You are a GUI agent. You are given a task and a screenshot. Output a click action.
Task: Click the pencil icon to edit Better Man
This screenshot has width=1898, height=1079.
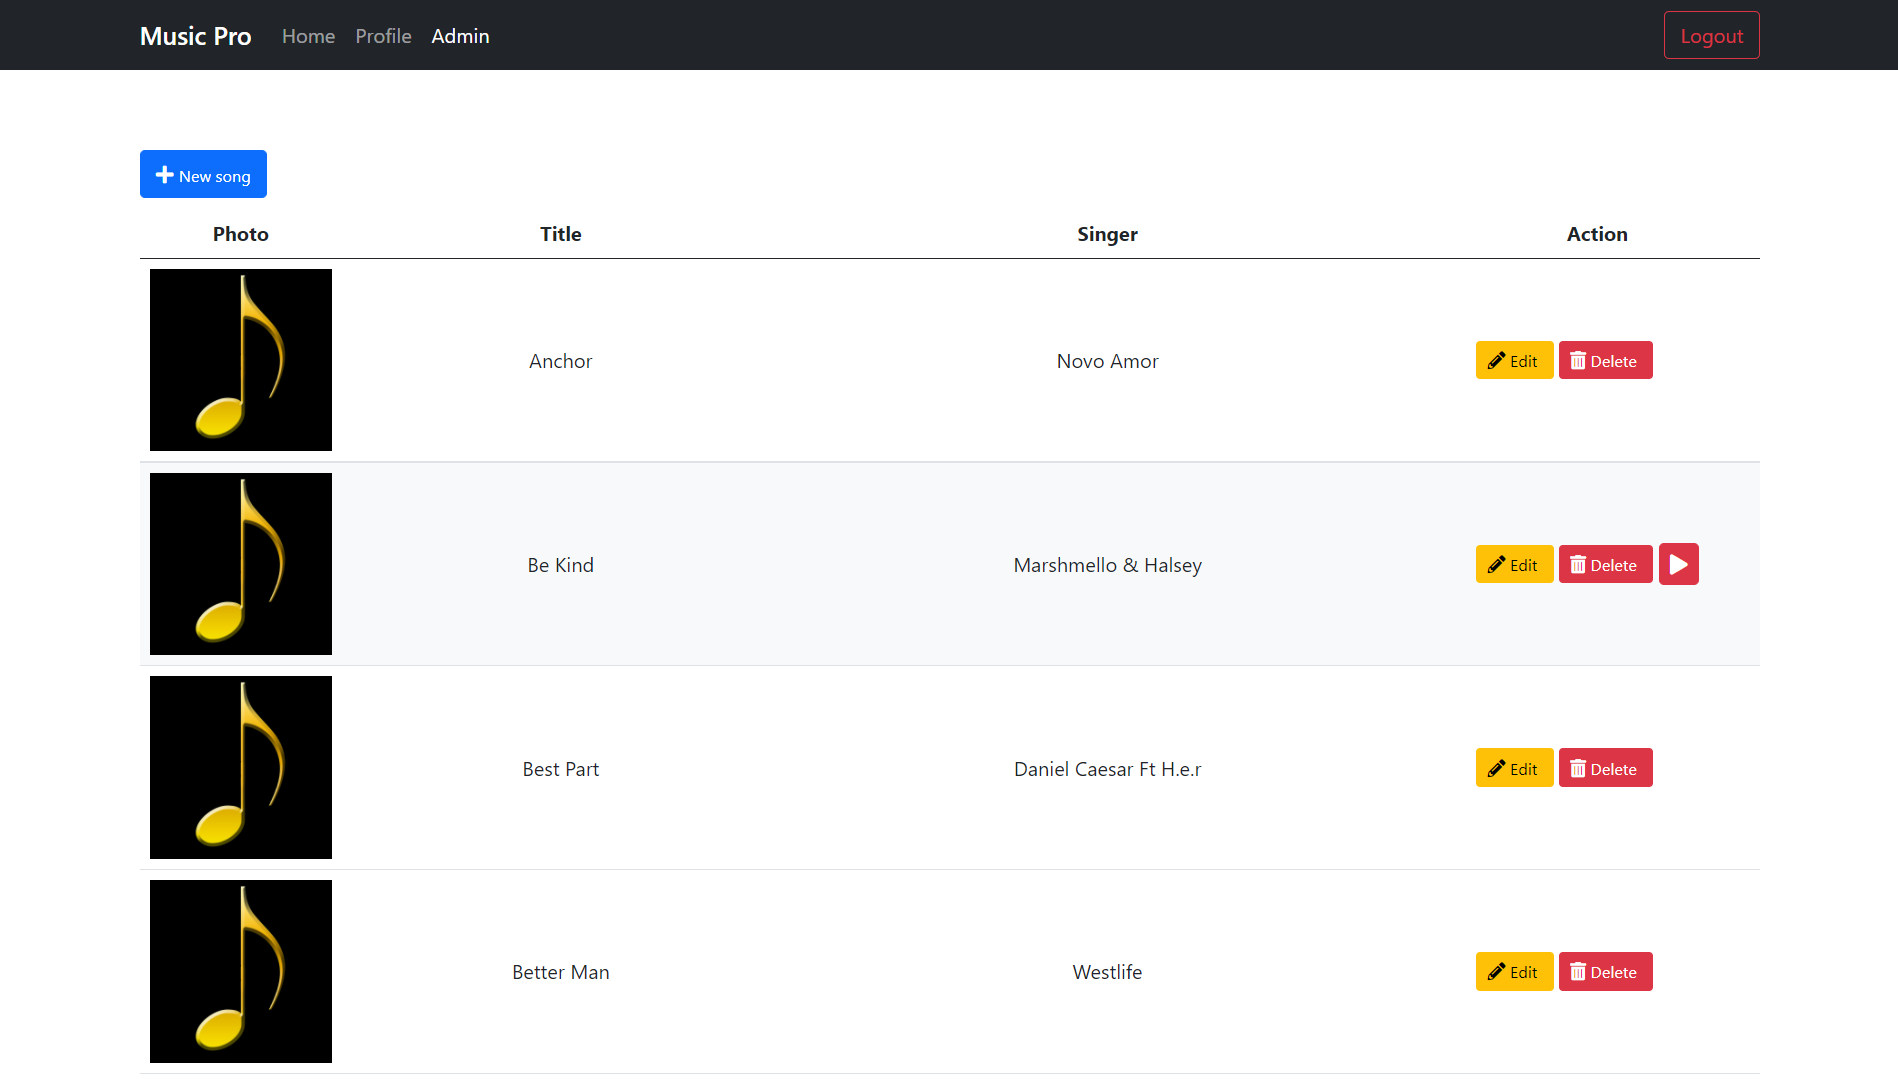(x=1496, y=971)
